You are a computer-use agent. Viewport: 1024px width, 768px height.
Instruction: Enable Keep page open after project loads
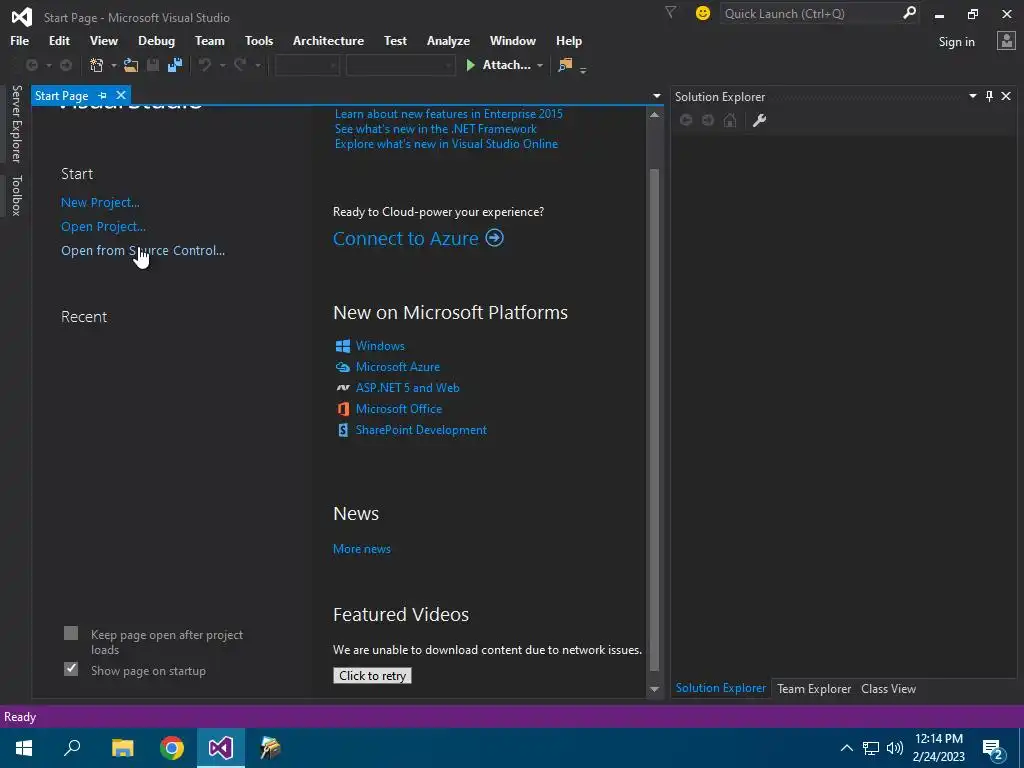[71, 633]
